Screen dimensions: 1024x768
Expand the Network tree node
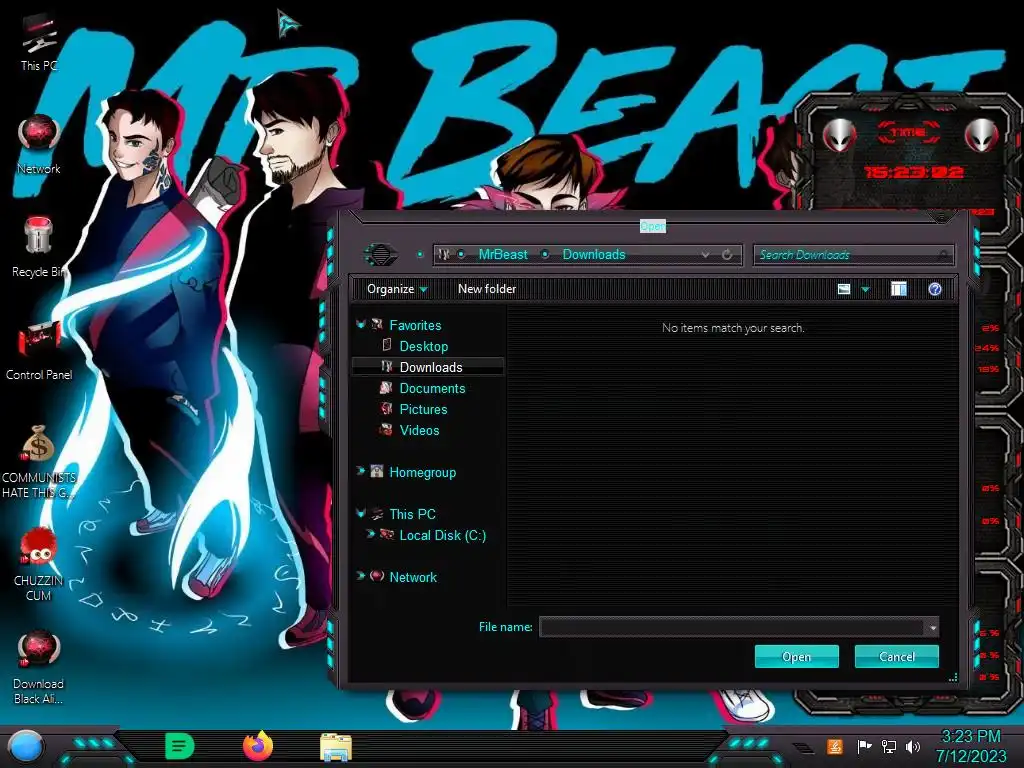click(x=360, y=576)
